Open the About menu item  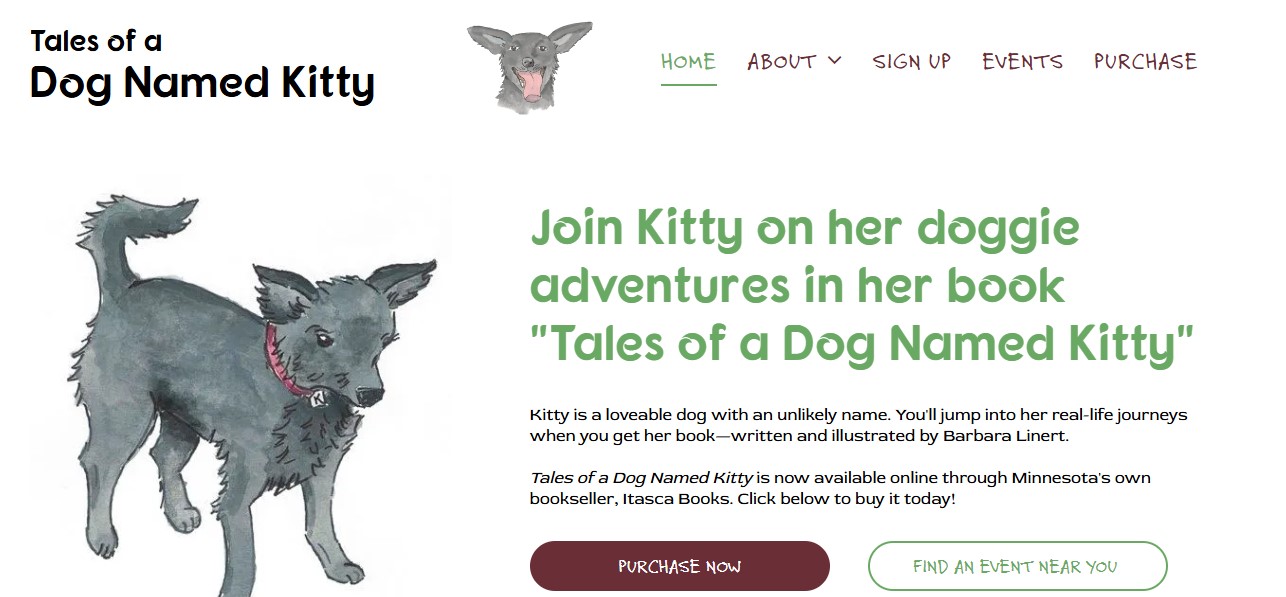tap(782, 62)
